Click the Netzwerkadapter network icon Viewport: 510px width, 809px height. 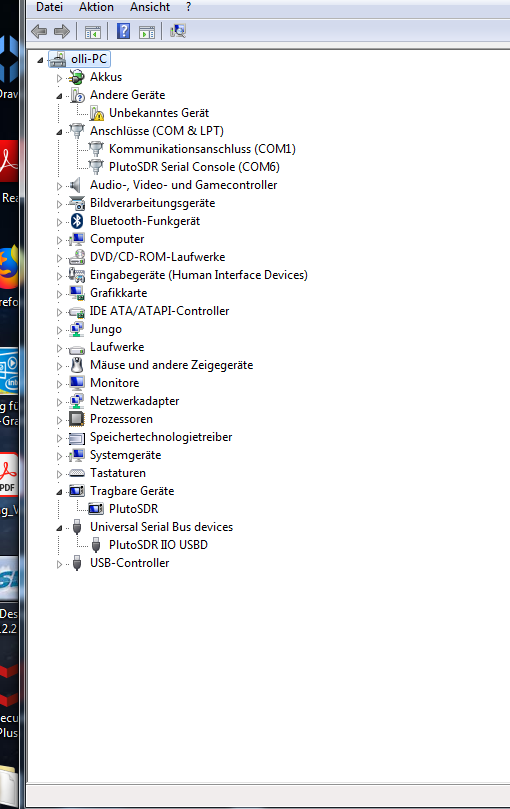(x=76, y=401)
